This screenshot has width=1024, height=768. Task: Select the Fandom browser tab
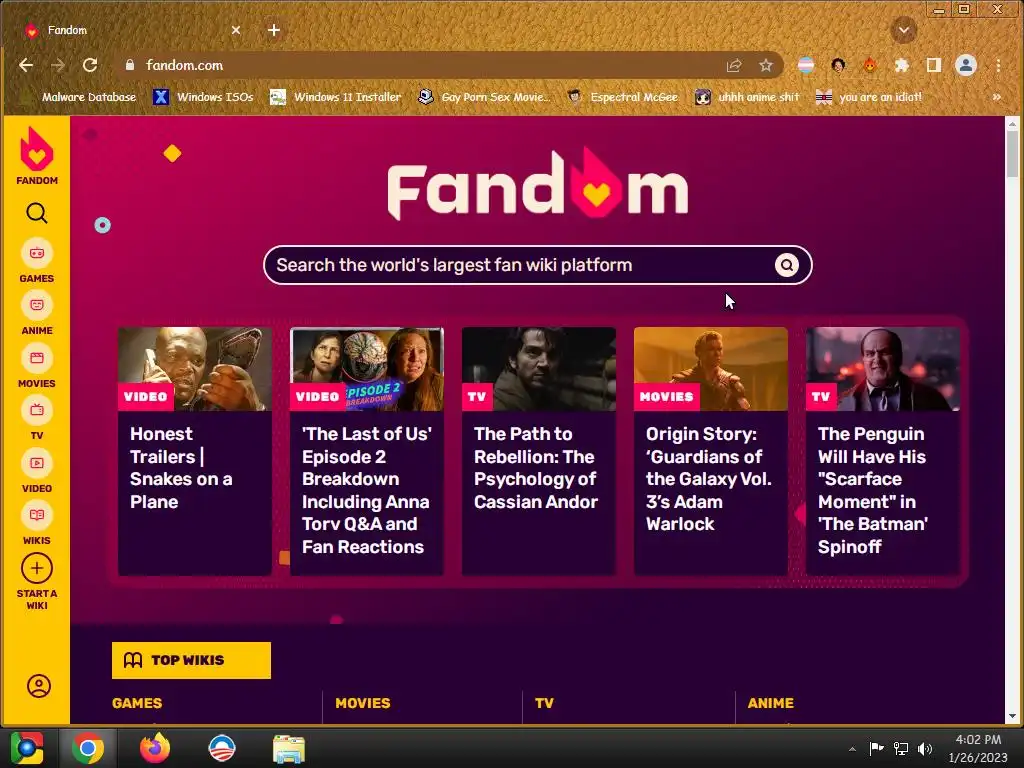coord(131,30)
